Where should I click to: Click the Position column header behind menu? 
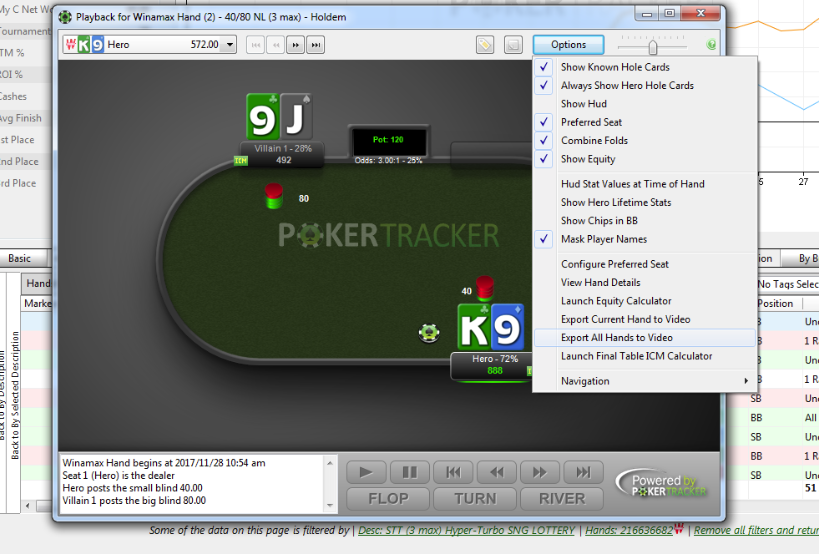[775, 303]
